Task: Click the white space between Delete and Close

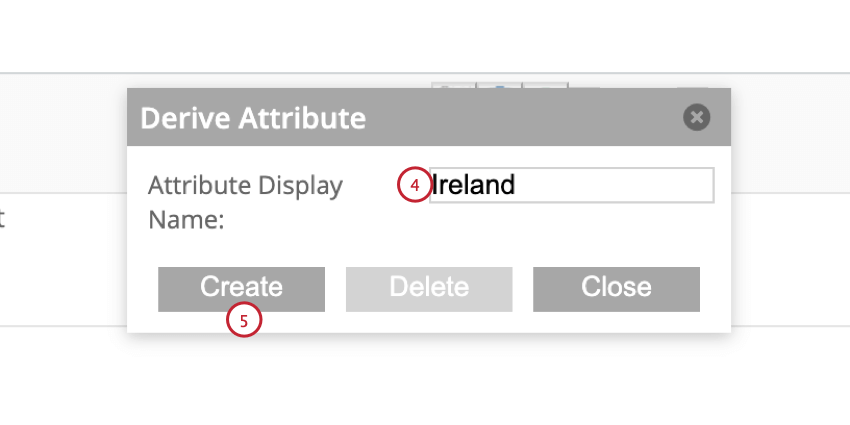Action: click(x=523, y=289)
